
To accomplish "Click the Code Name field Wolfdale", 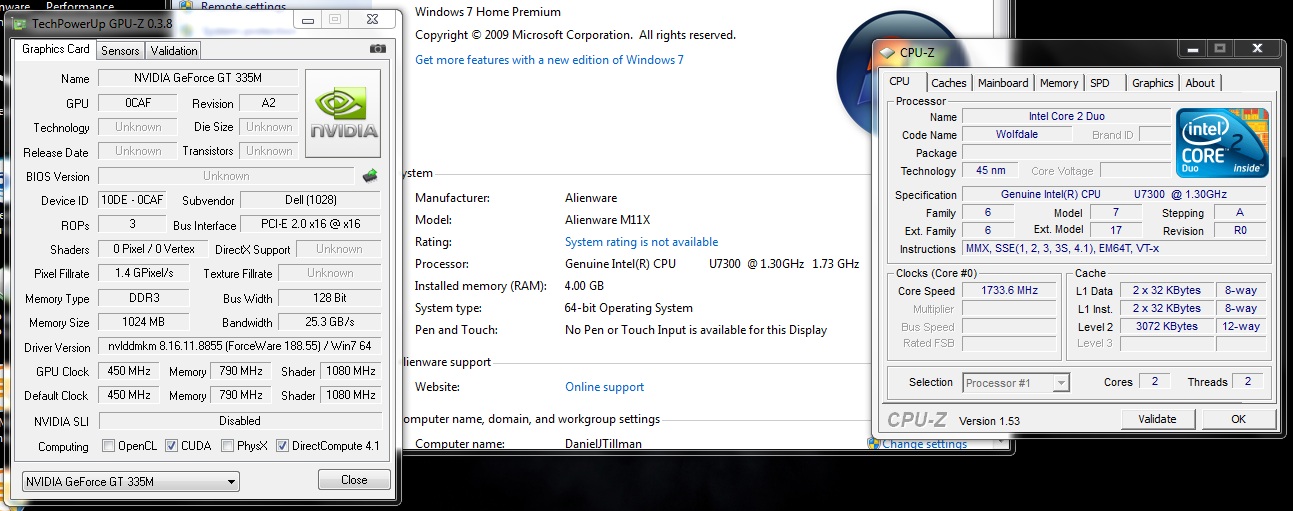I will click(x=1019, y=135).
